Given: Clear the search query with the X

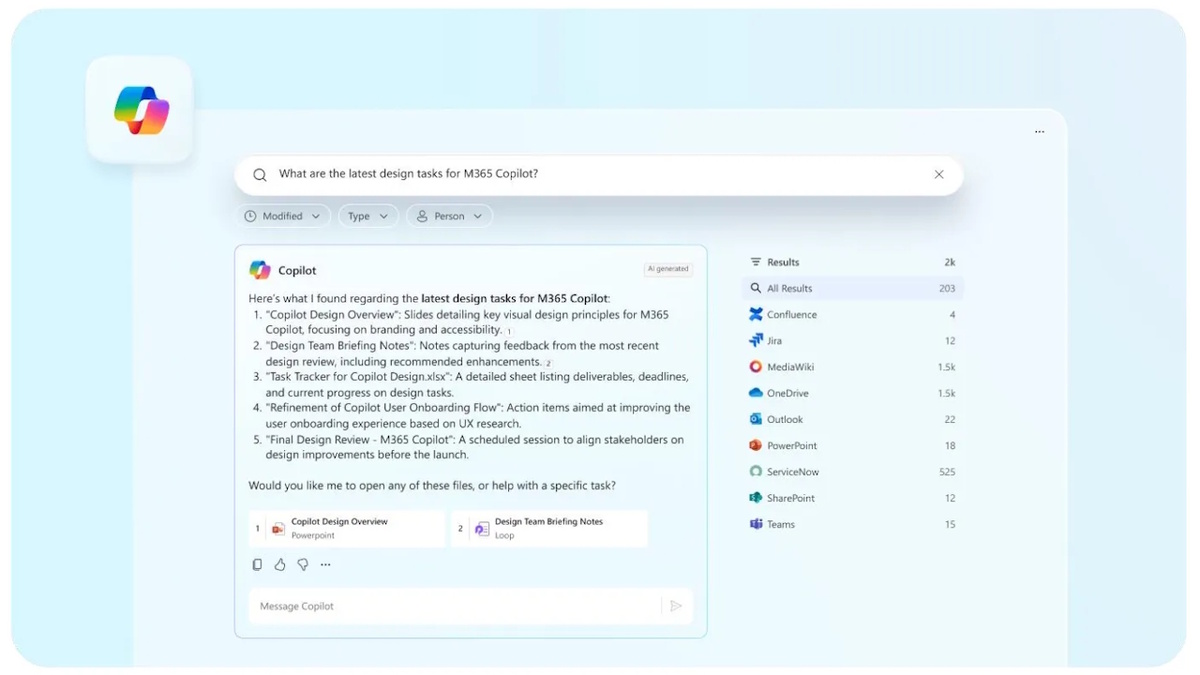Looking at the screenshot, I should pos(939,174).
